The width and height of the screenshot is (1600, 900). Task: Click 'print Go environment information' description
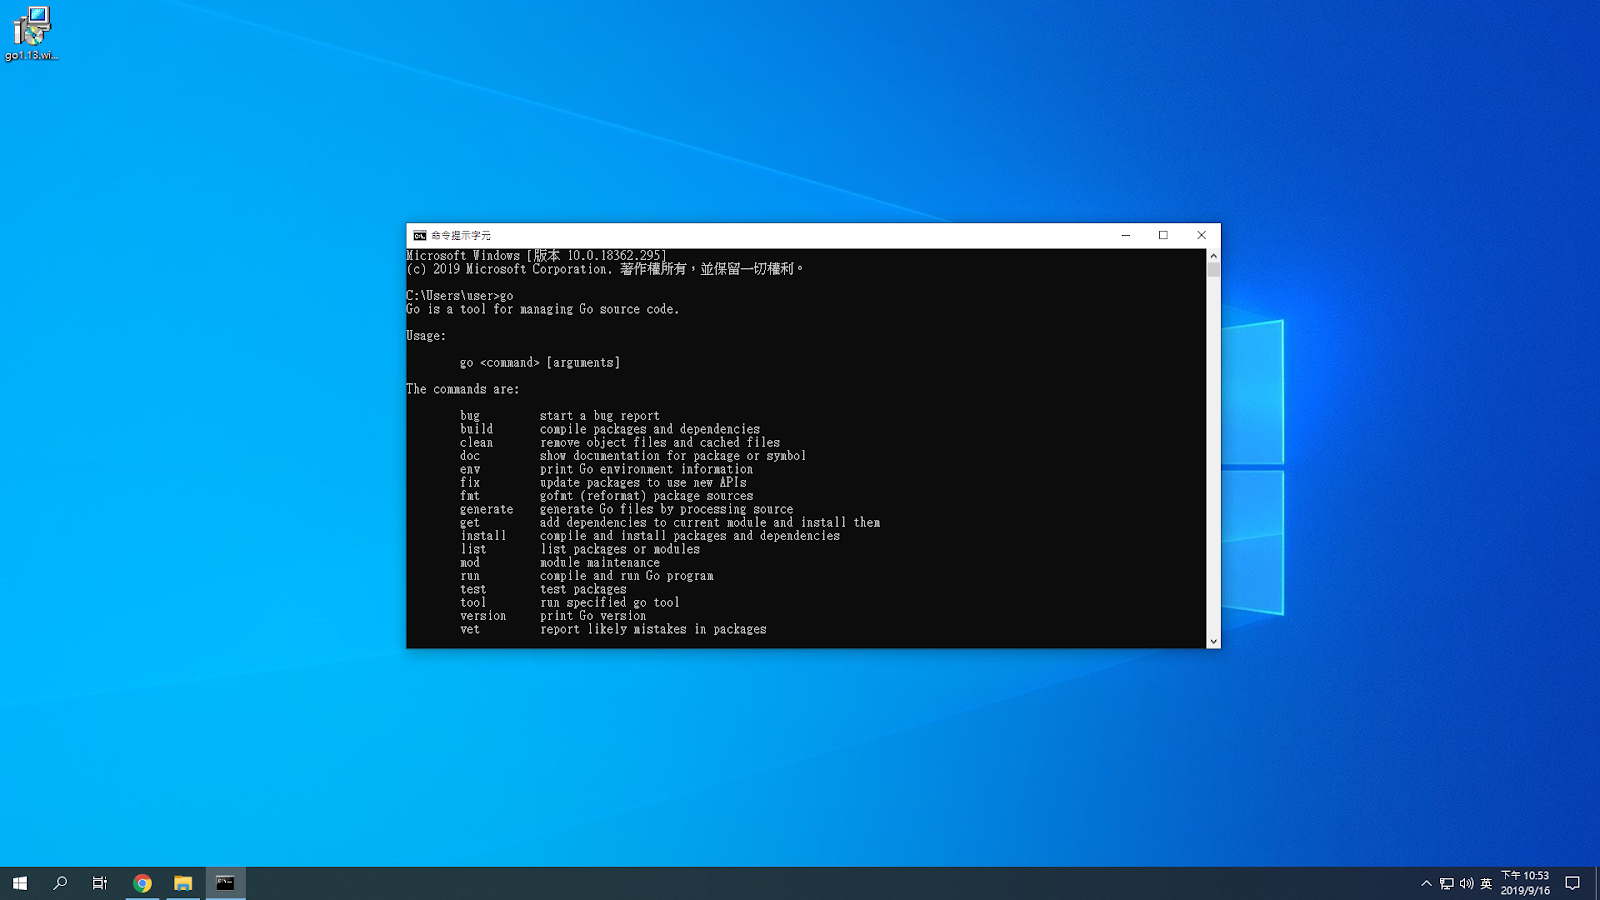(x=647, y=469)
